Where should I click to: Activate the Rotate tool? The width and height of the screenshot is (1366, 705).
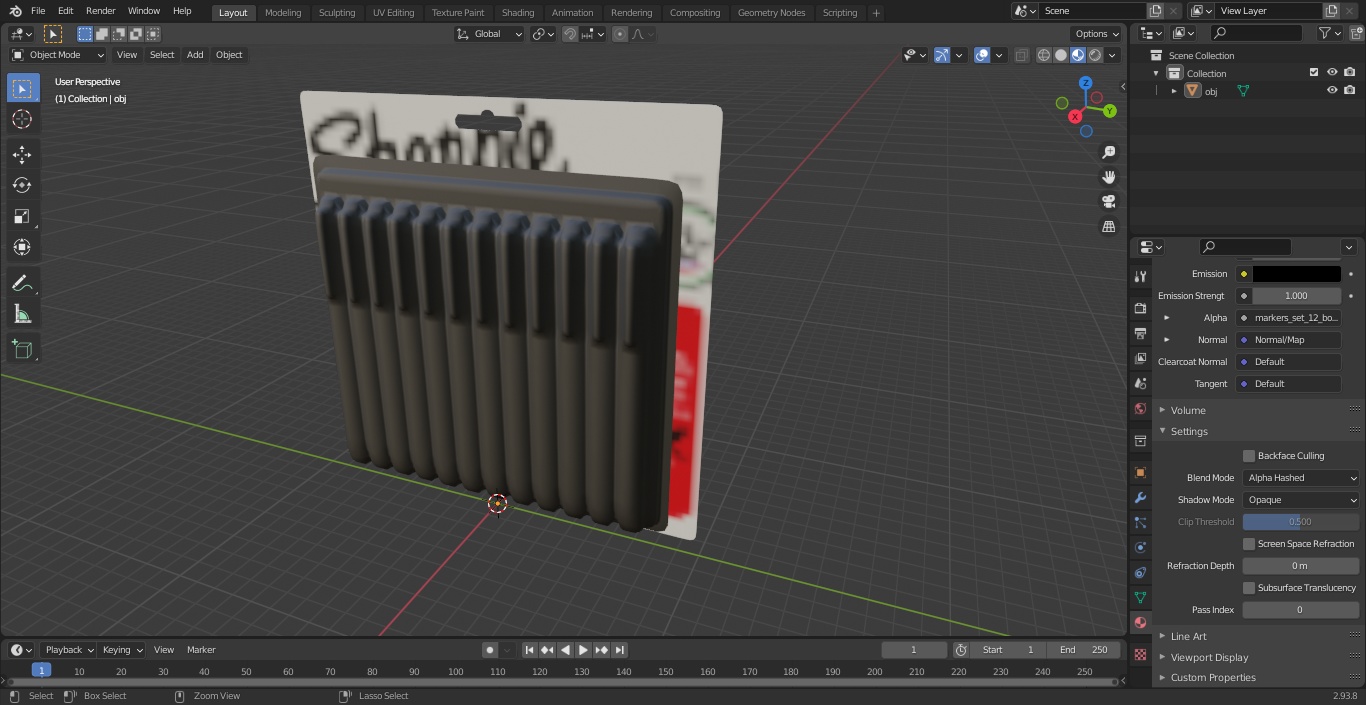click(22, 185)
